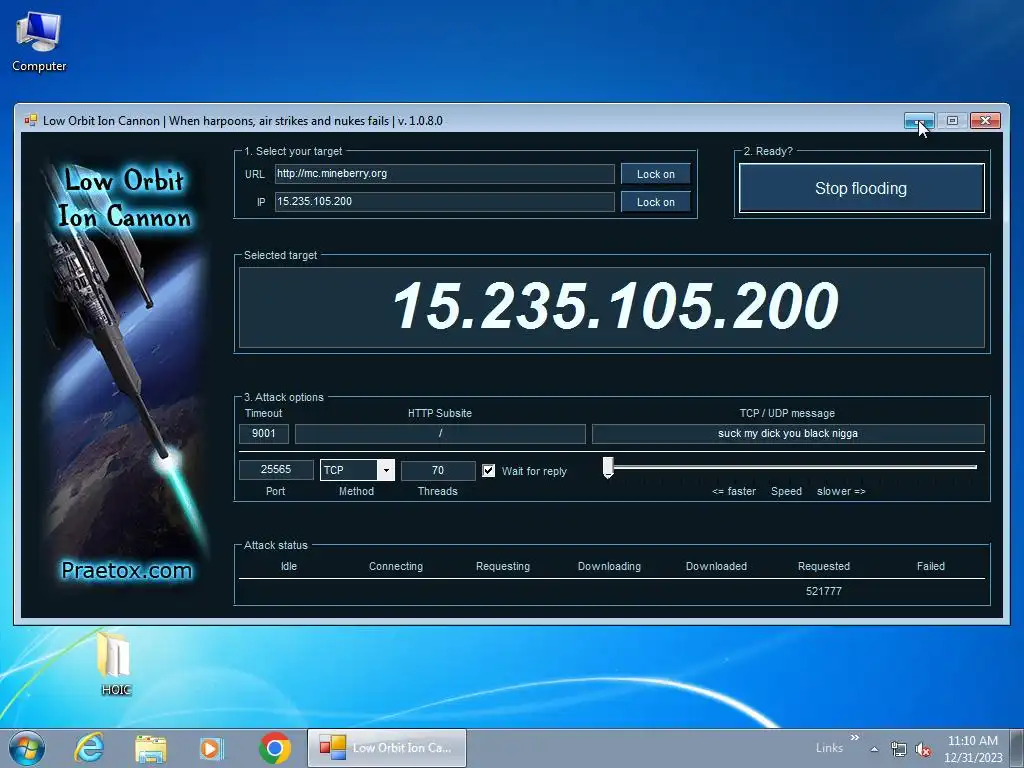The image size is (1024, 768).
Task: Click into the IP address field
Action: (x=444, y=202)
